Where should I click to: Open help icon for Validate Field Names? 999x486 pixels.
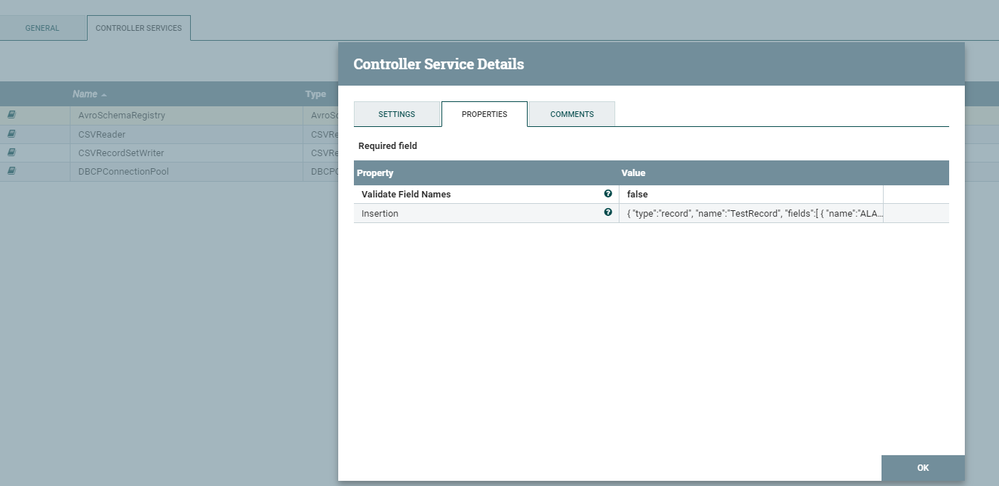pos(608,194)
